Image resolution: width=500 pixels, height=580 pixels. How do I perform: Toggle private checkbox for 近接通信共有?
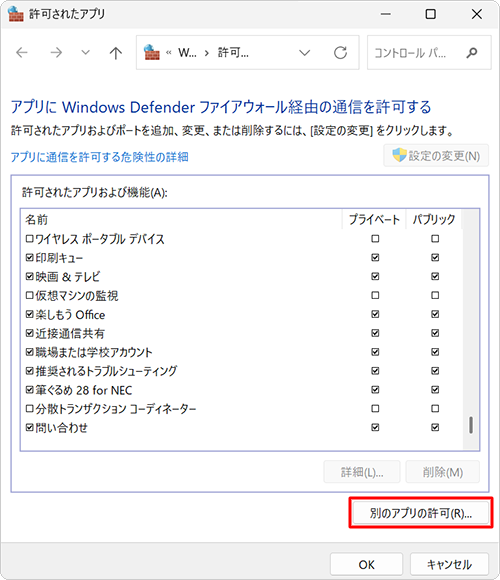[x=375, y=333]
